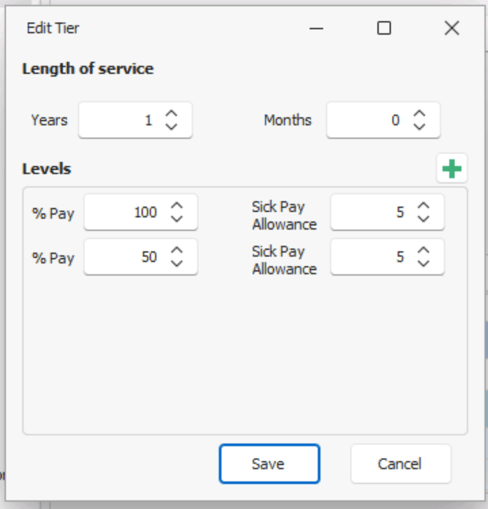Focus the % Pay field showing 100

(127, 212)
